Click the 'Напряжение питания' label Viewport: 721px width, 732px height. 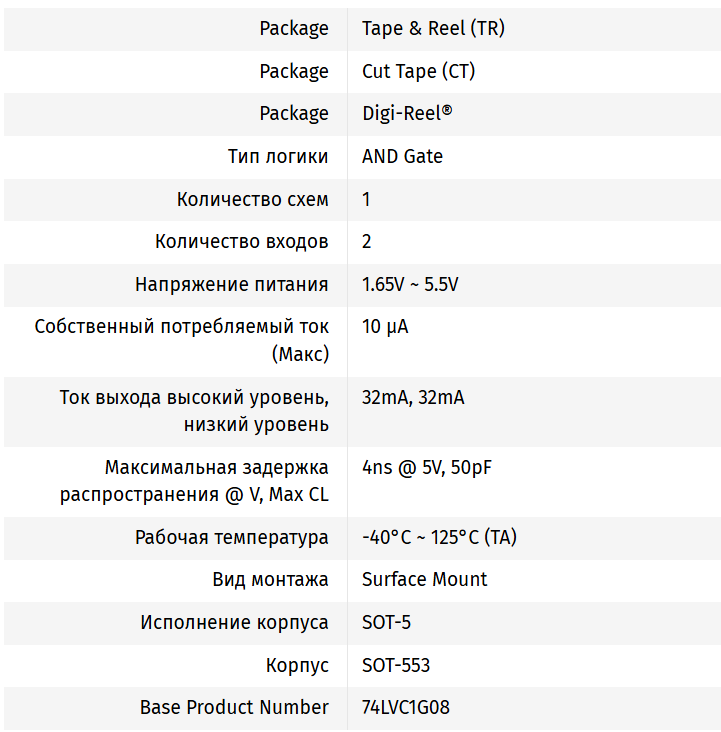click(x=231, y=285)
